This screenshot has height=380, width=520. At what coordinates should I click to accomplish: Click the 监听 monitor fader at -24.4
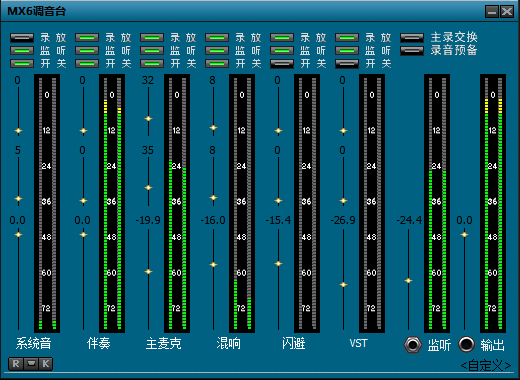tap(408, 281)
